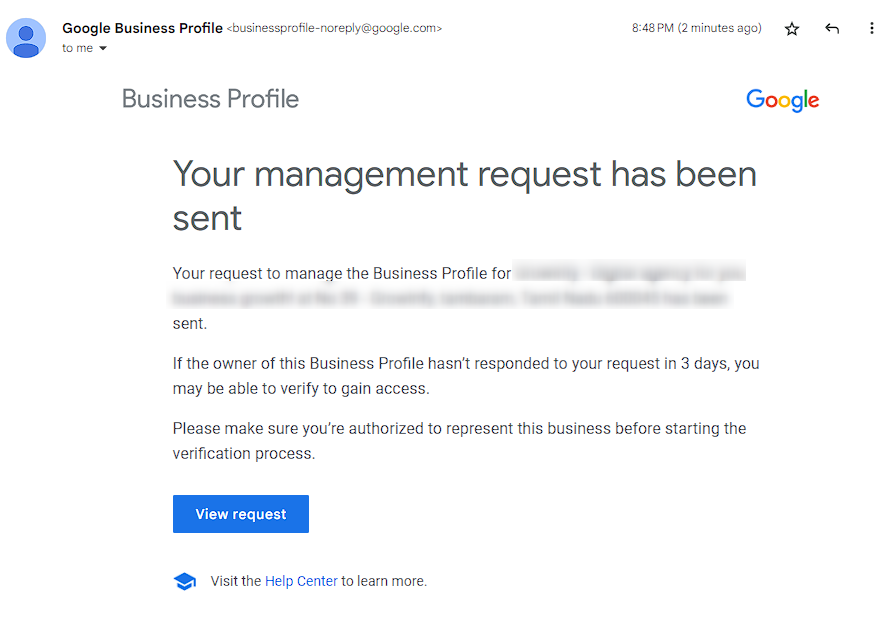892x621 pixels.
Task: Click the graduation cap Help Center icon
Action: click(185, 580)
